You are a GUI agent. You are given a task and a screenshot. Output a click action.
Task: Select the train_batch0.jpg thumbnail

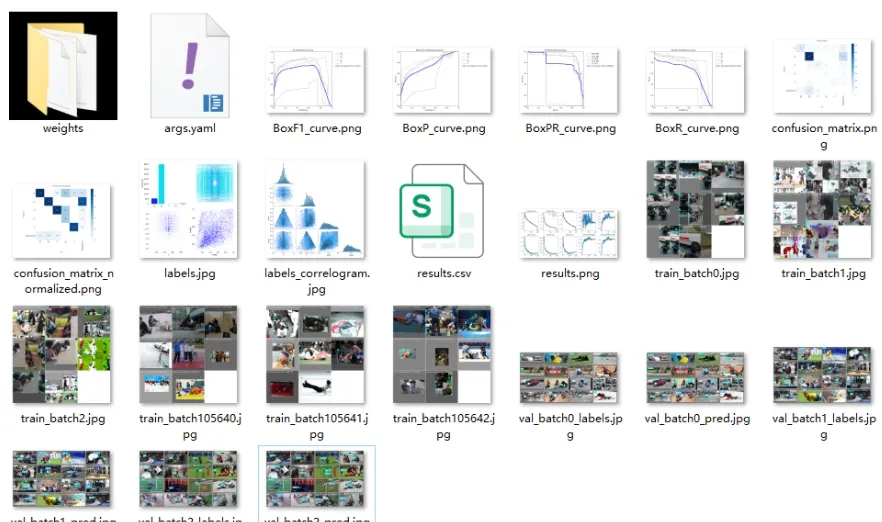(x=696, y=209)
